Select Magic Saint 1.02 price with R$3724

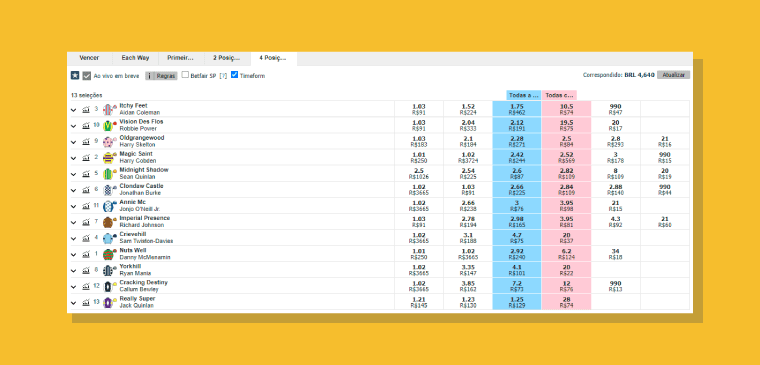click(468, 158)
